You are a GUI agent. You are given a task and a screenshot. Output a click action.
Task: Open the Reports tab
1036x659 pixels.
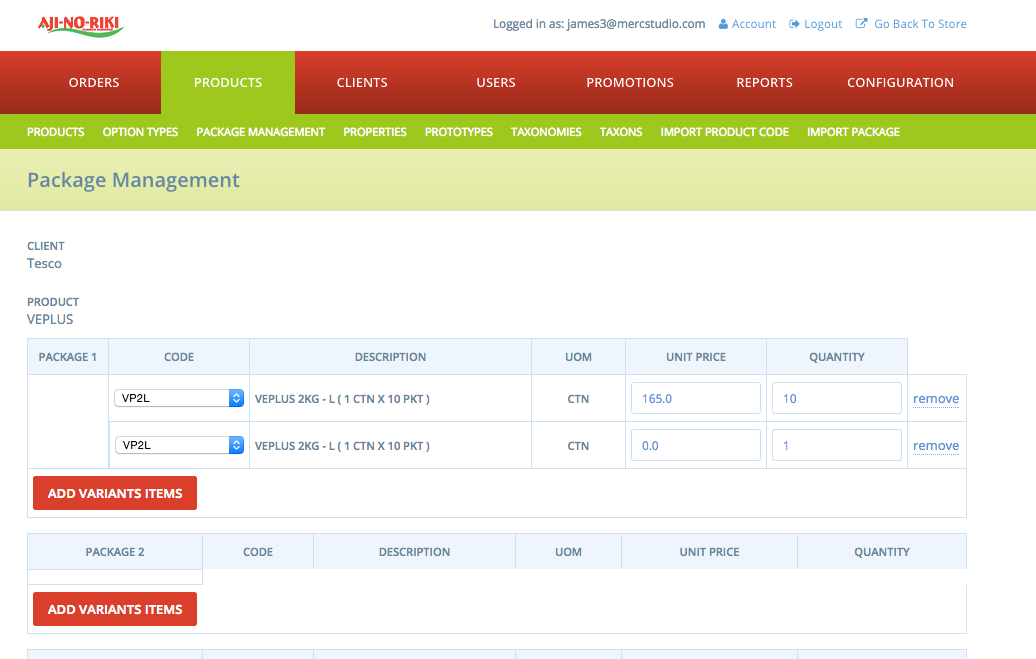coord(764,83)
